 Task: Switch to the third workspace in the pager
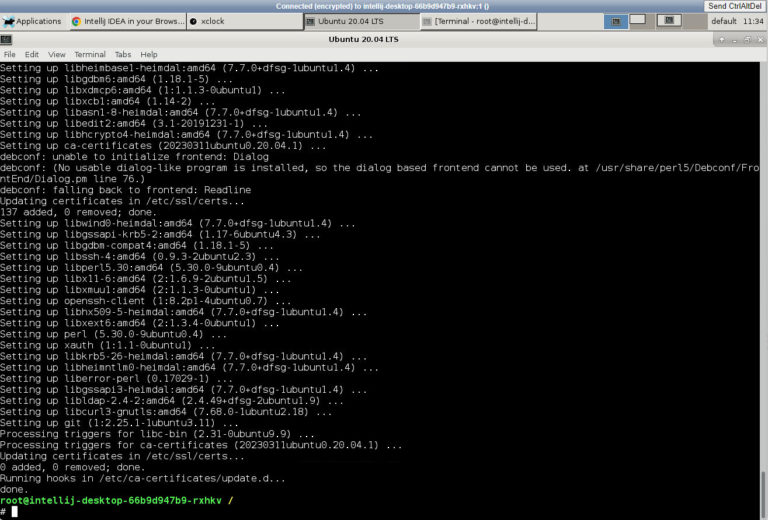(669, 21)
